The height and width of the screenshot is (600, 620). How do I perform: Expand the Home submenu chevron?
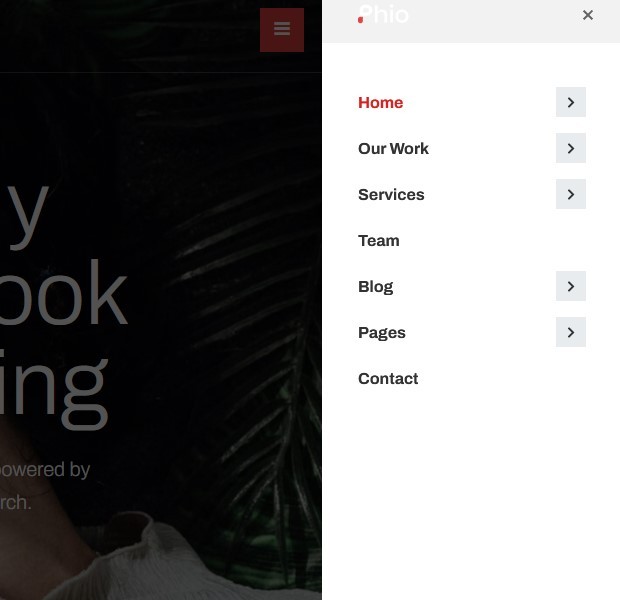571,102
